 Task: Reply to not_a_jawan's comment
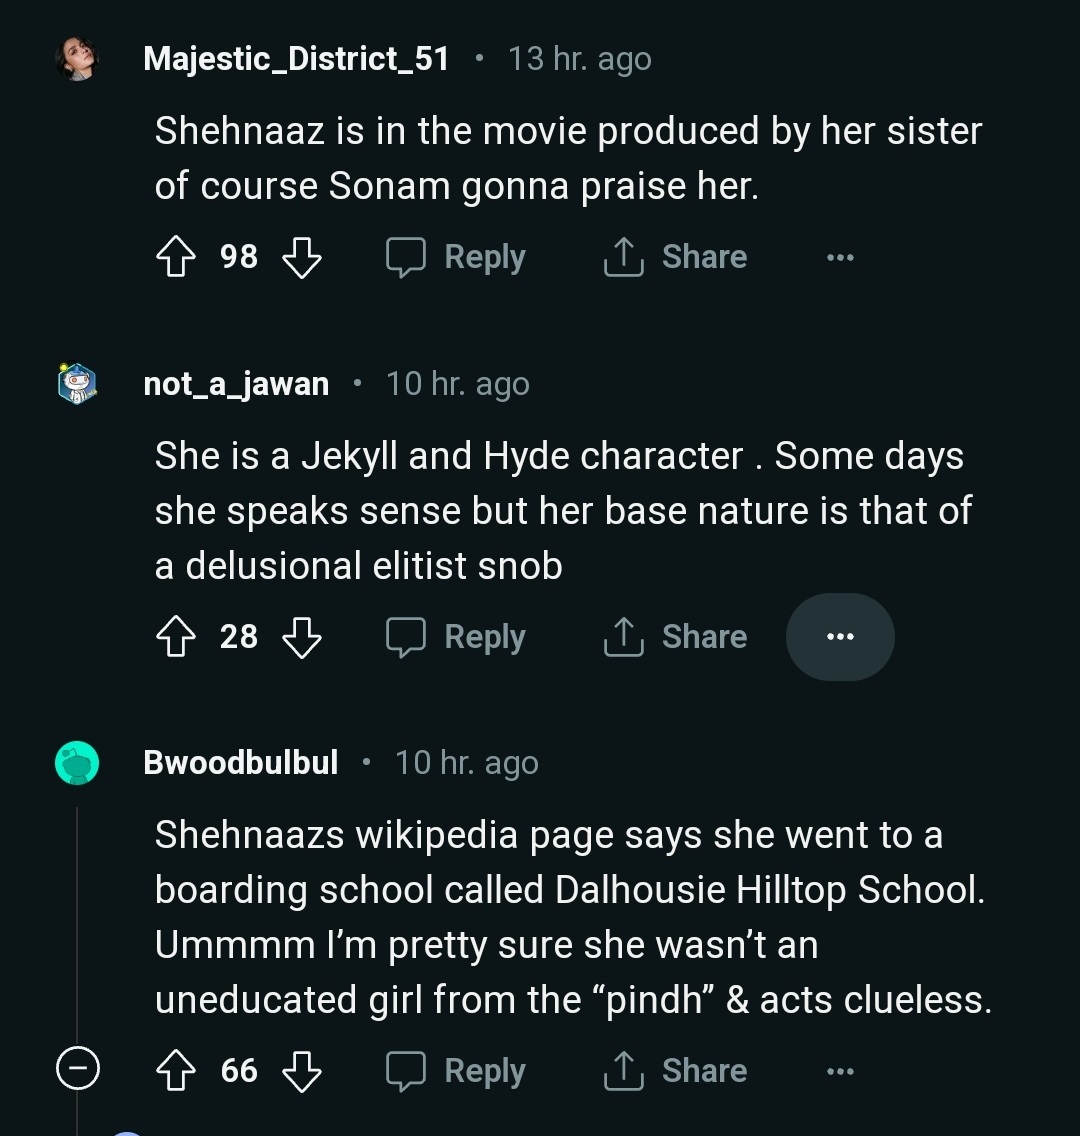tap(457, 637)
